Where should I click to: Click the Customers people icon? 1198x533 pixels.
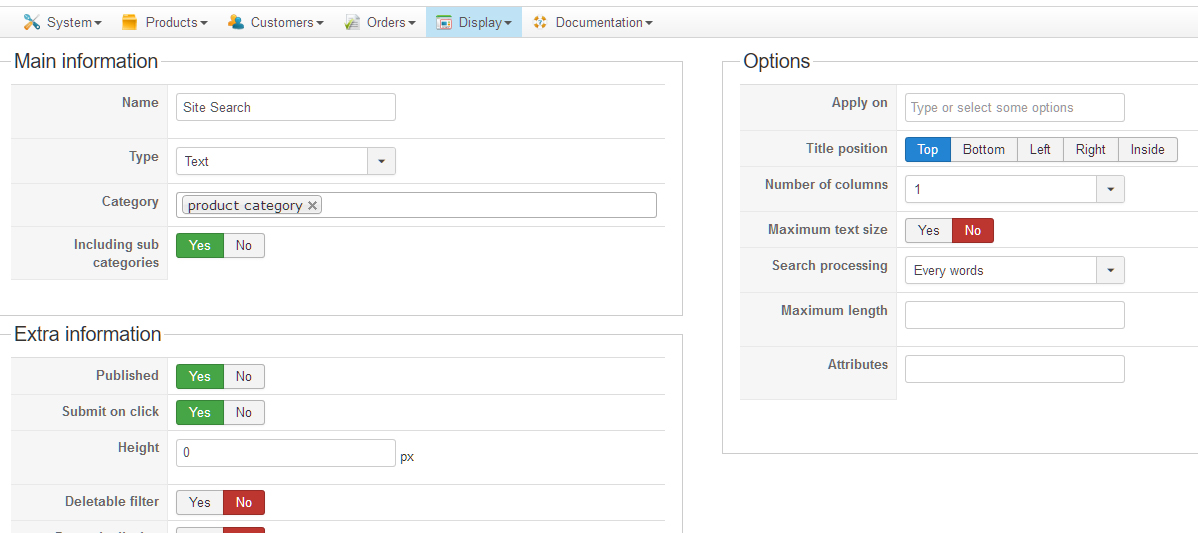pos(236,22)
